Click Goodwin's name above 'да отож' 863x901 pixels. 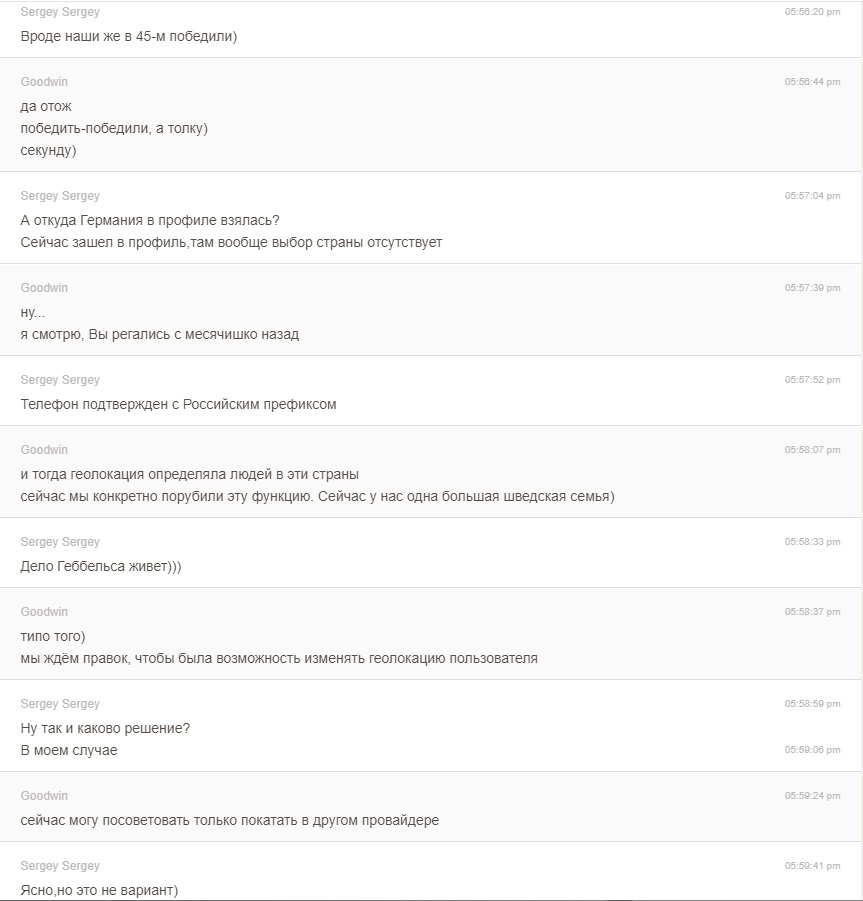(44, 82)
